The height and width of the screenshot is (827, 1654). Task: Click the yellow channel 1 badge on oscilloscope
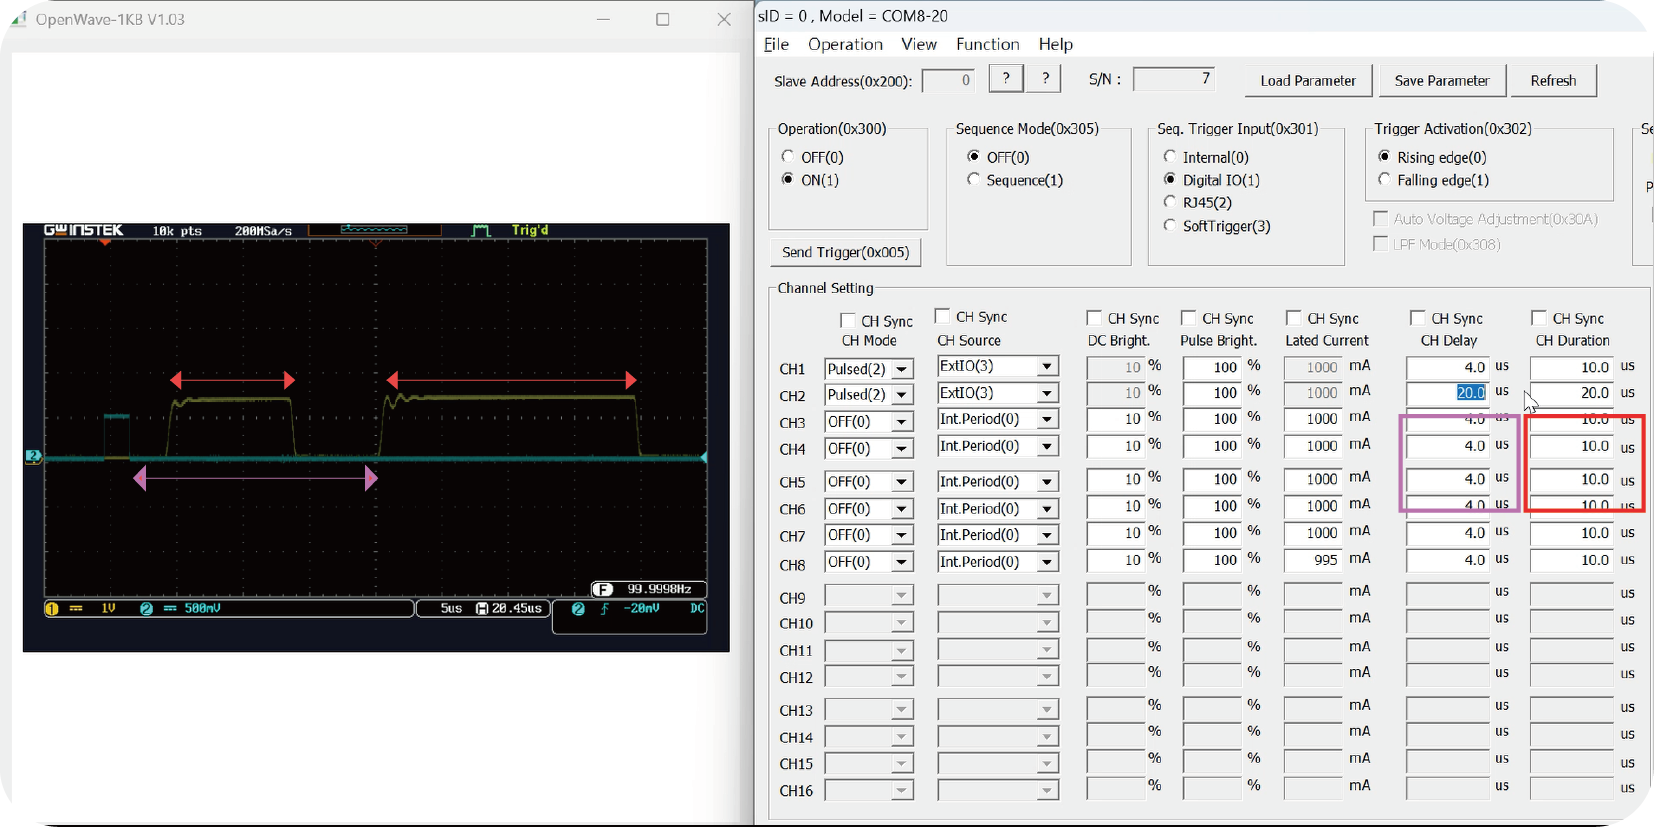point(52,608)
